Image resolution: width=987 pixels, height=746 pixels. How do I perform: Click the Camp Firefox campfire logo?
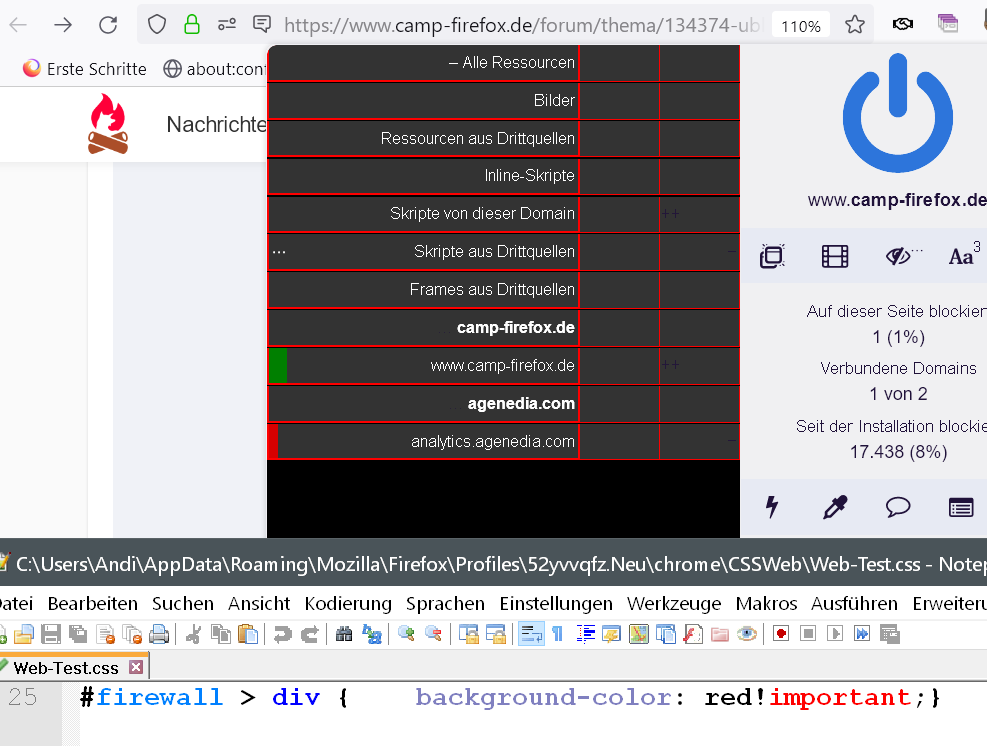108,124
